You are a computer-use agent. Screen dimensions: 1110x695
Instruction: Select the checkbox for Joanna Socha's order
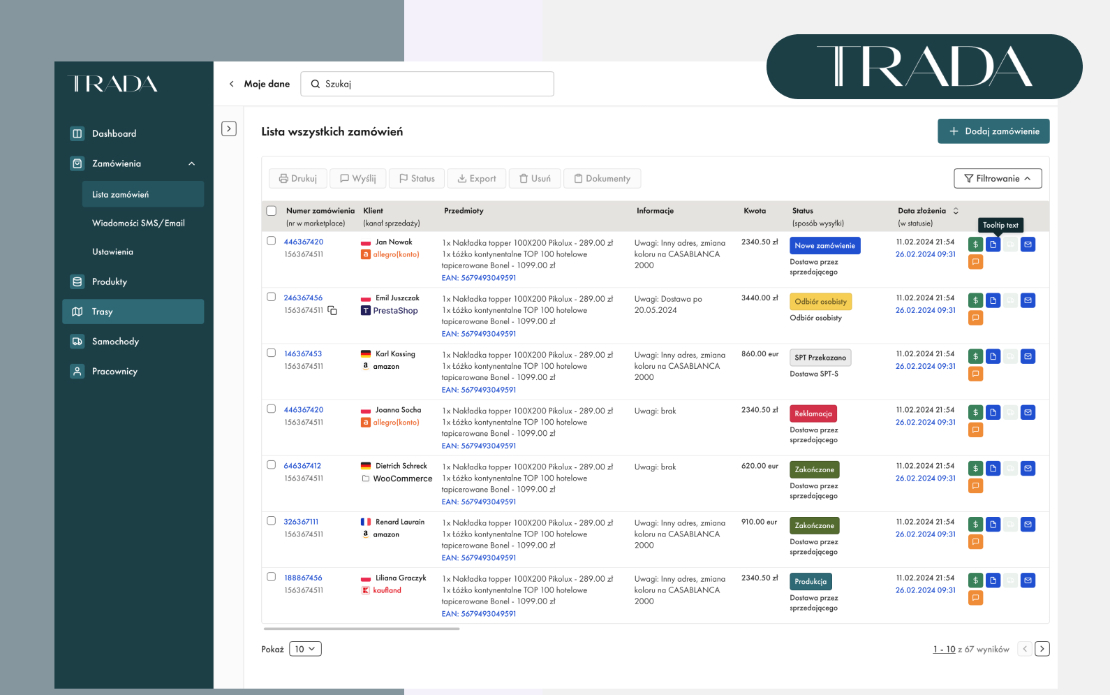[x=271, y=408]
